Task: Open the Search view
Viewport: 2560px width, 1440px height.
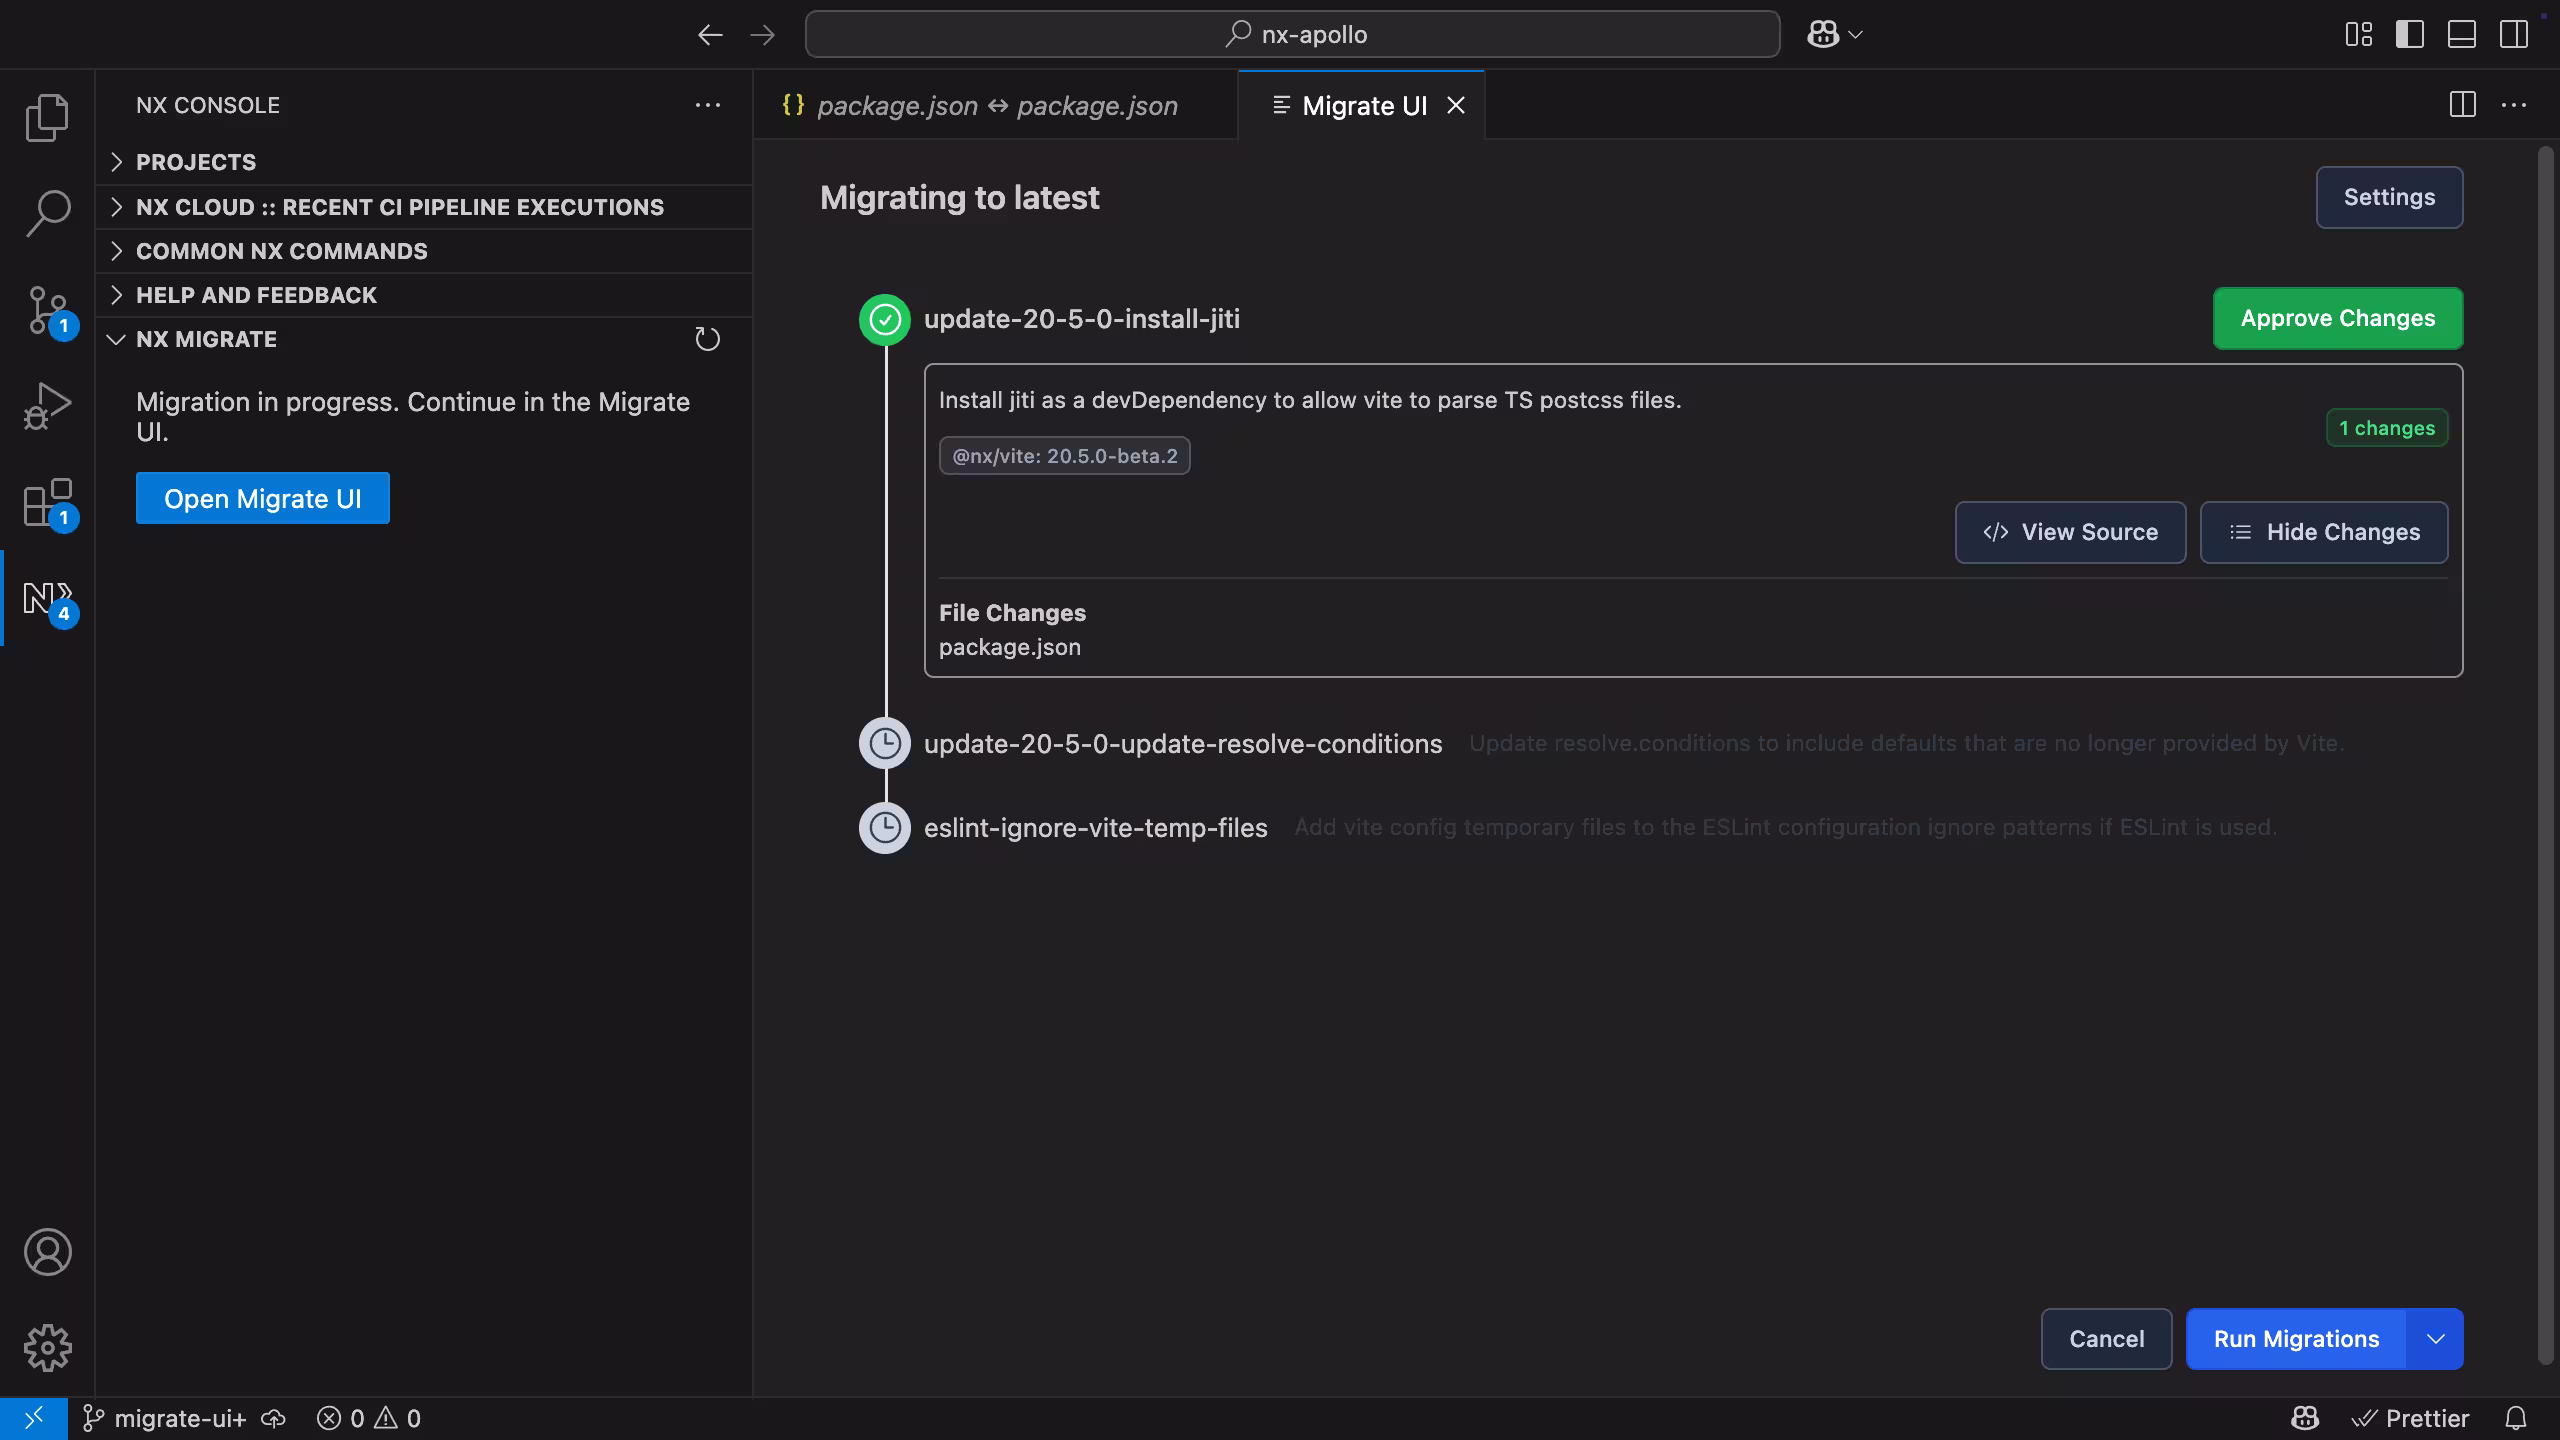Action: click(x=47, y=212)
